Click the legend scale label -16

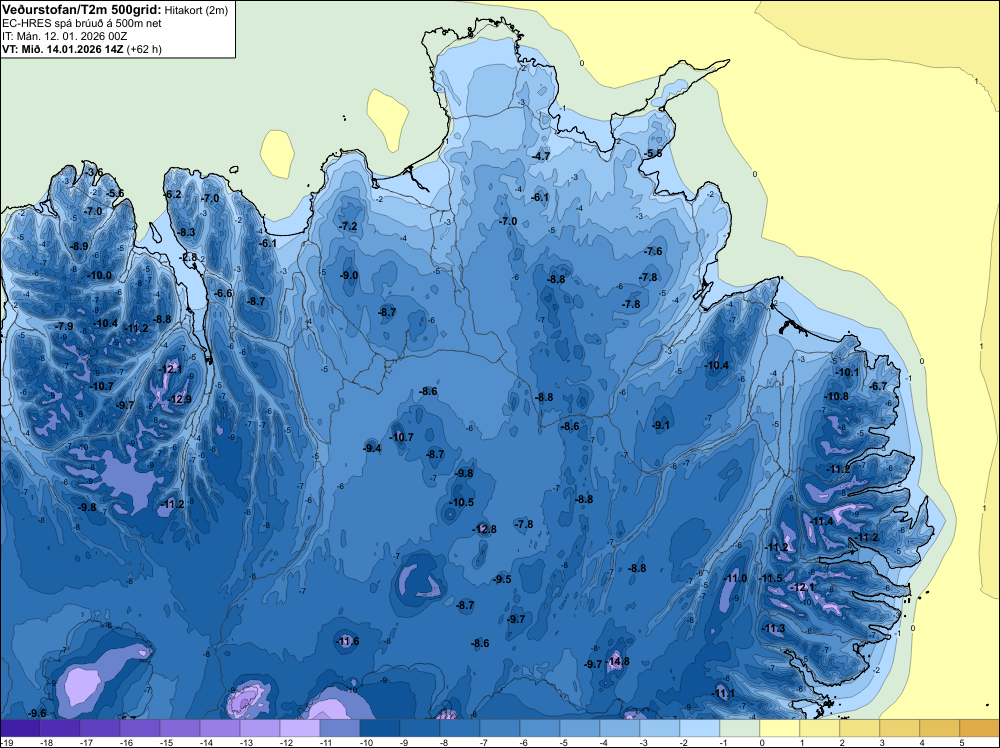pos(126,743)
